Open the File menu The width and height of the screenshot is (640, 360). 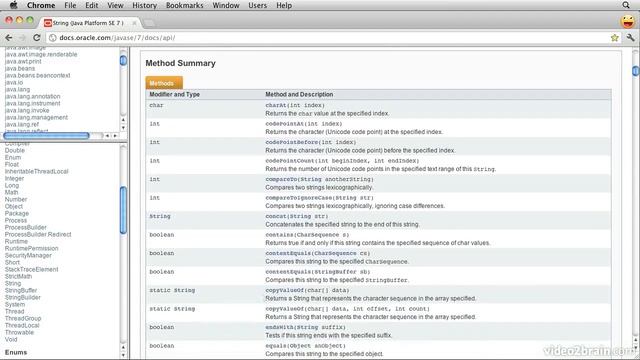[x=70, y=5]
